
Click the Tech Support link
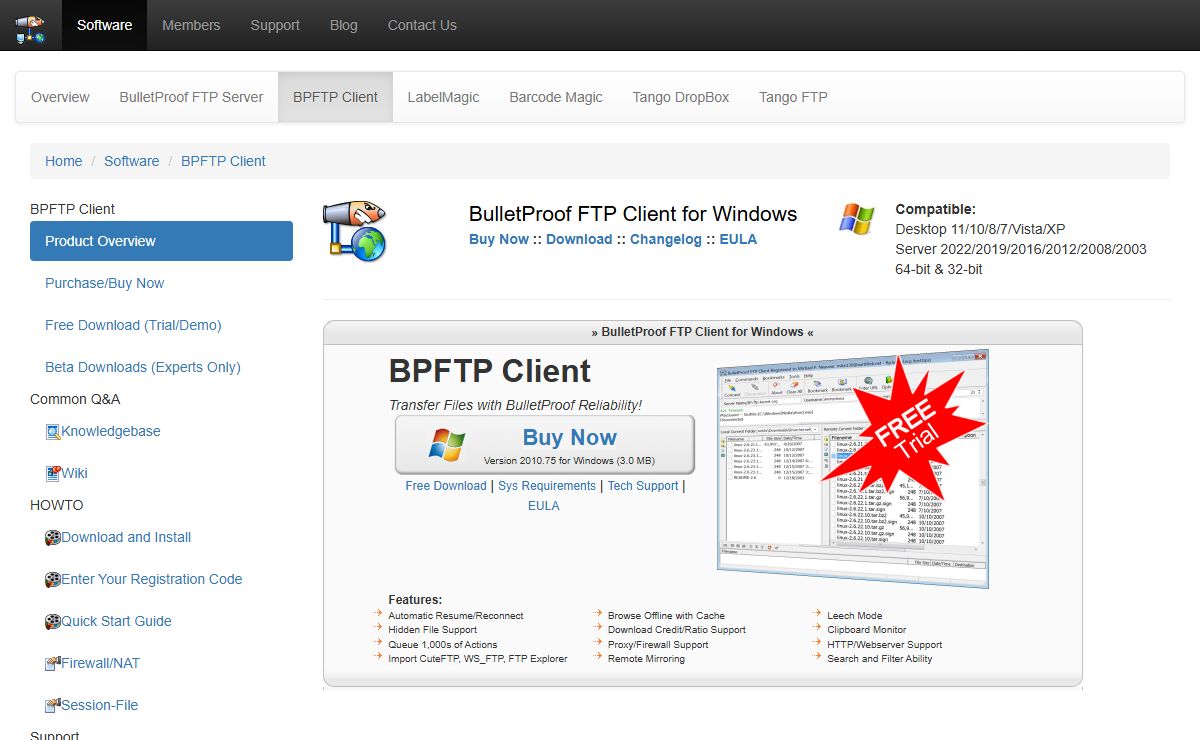[x=643, y=486]
